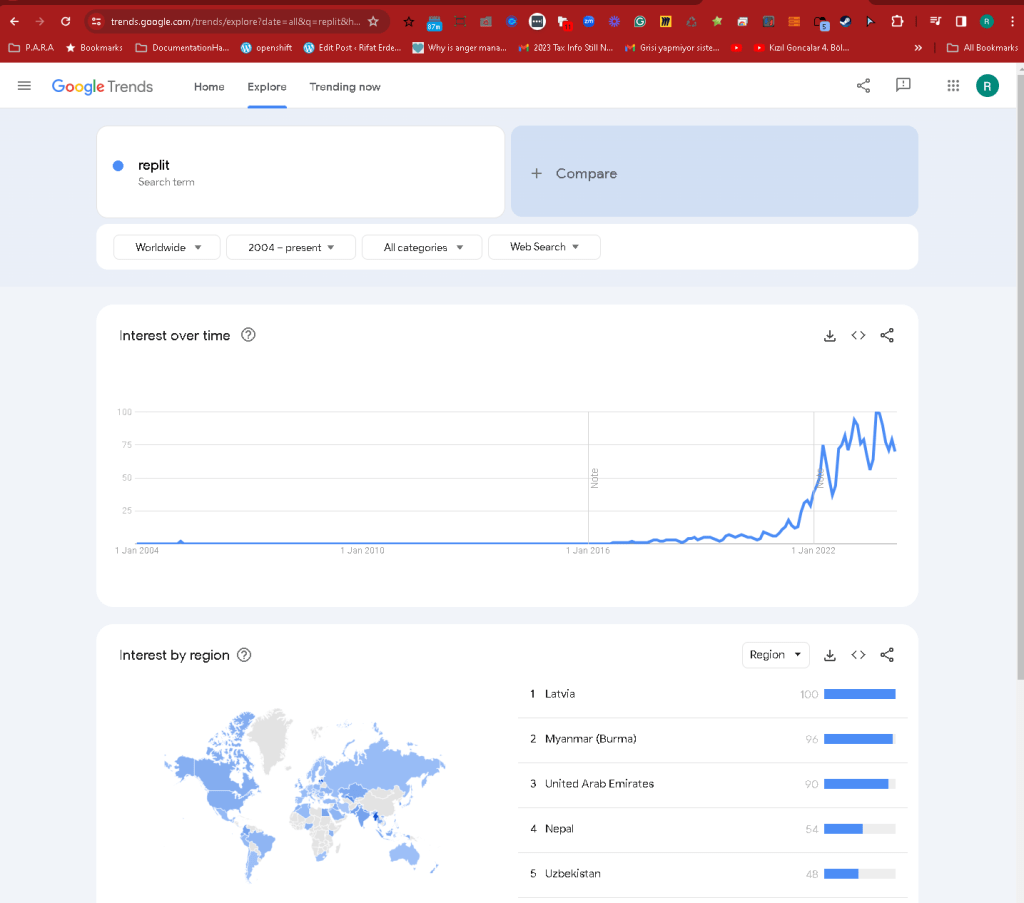Open help for Interest by region
1024x903 pixels.
[x=244, y=655]
